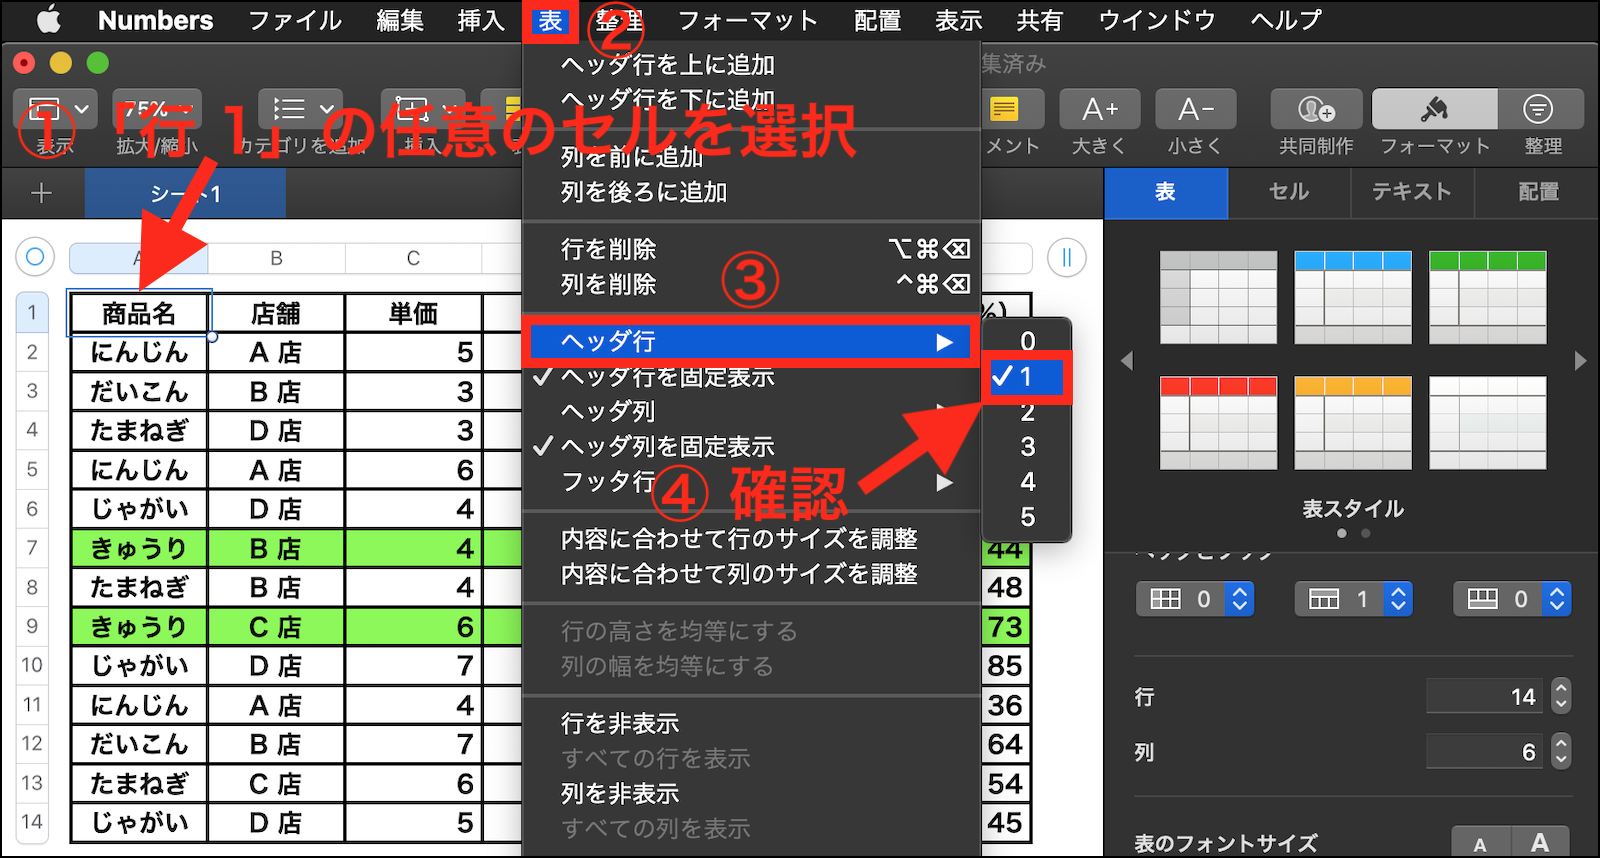
Task: Click the rows count stepper
Action: [x=1561, y=696]
